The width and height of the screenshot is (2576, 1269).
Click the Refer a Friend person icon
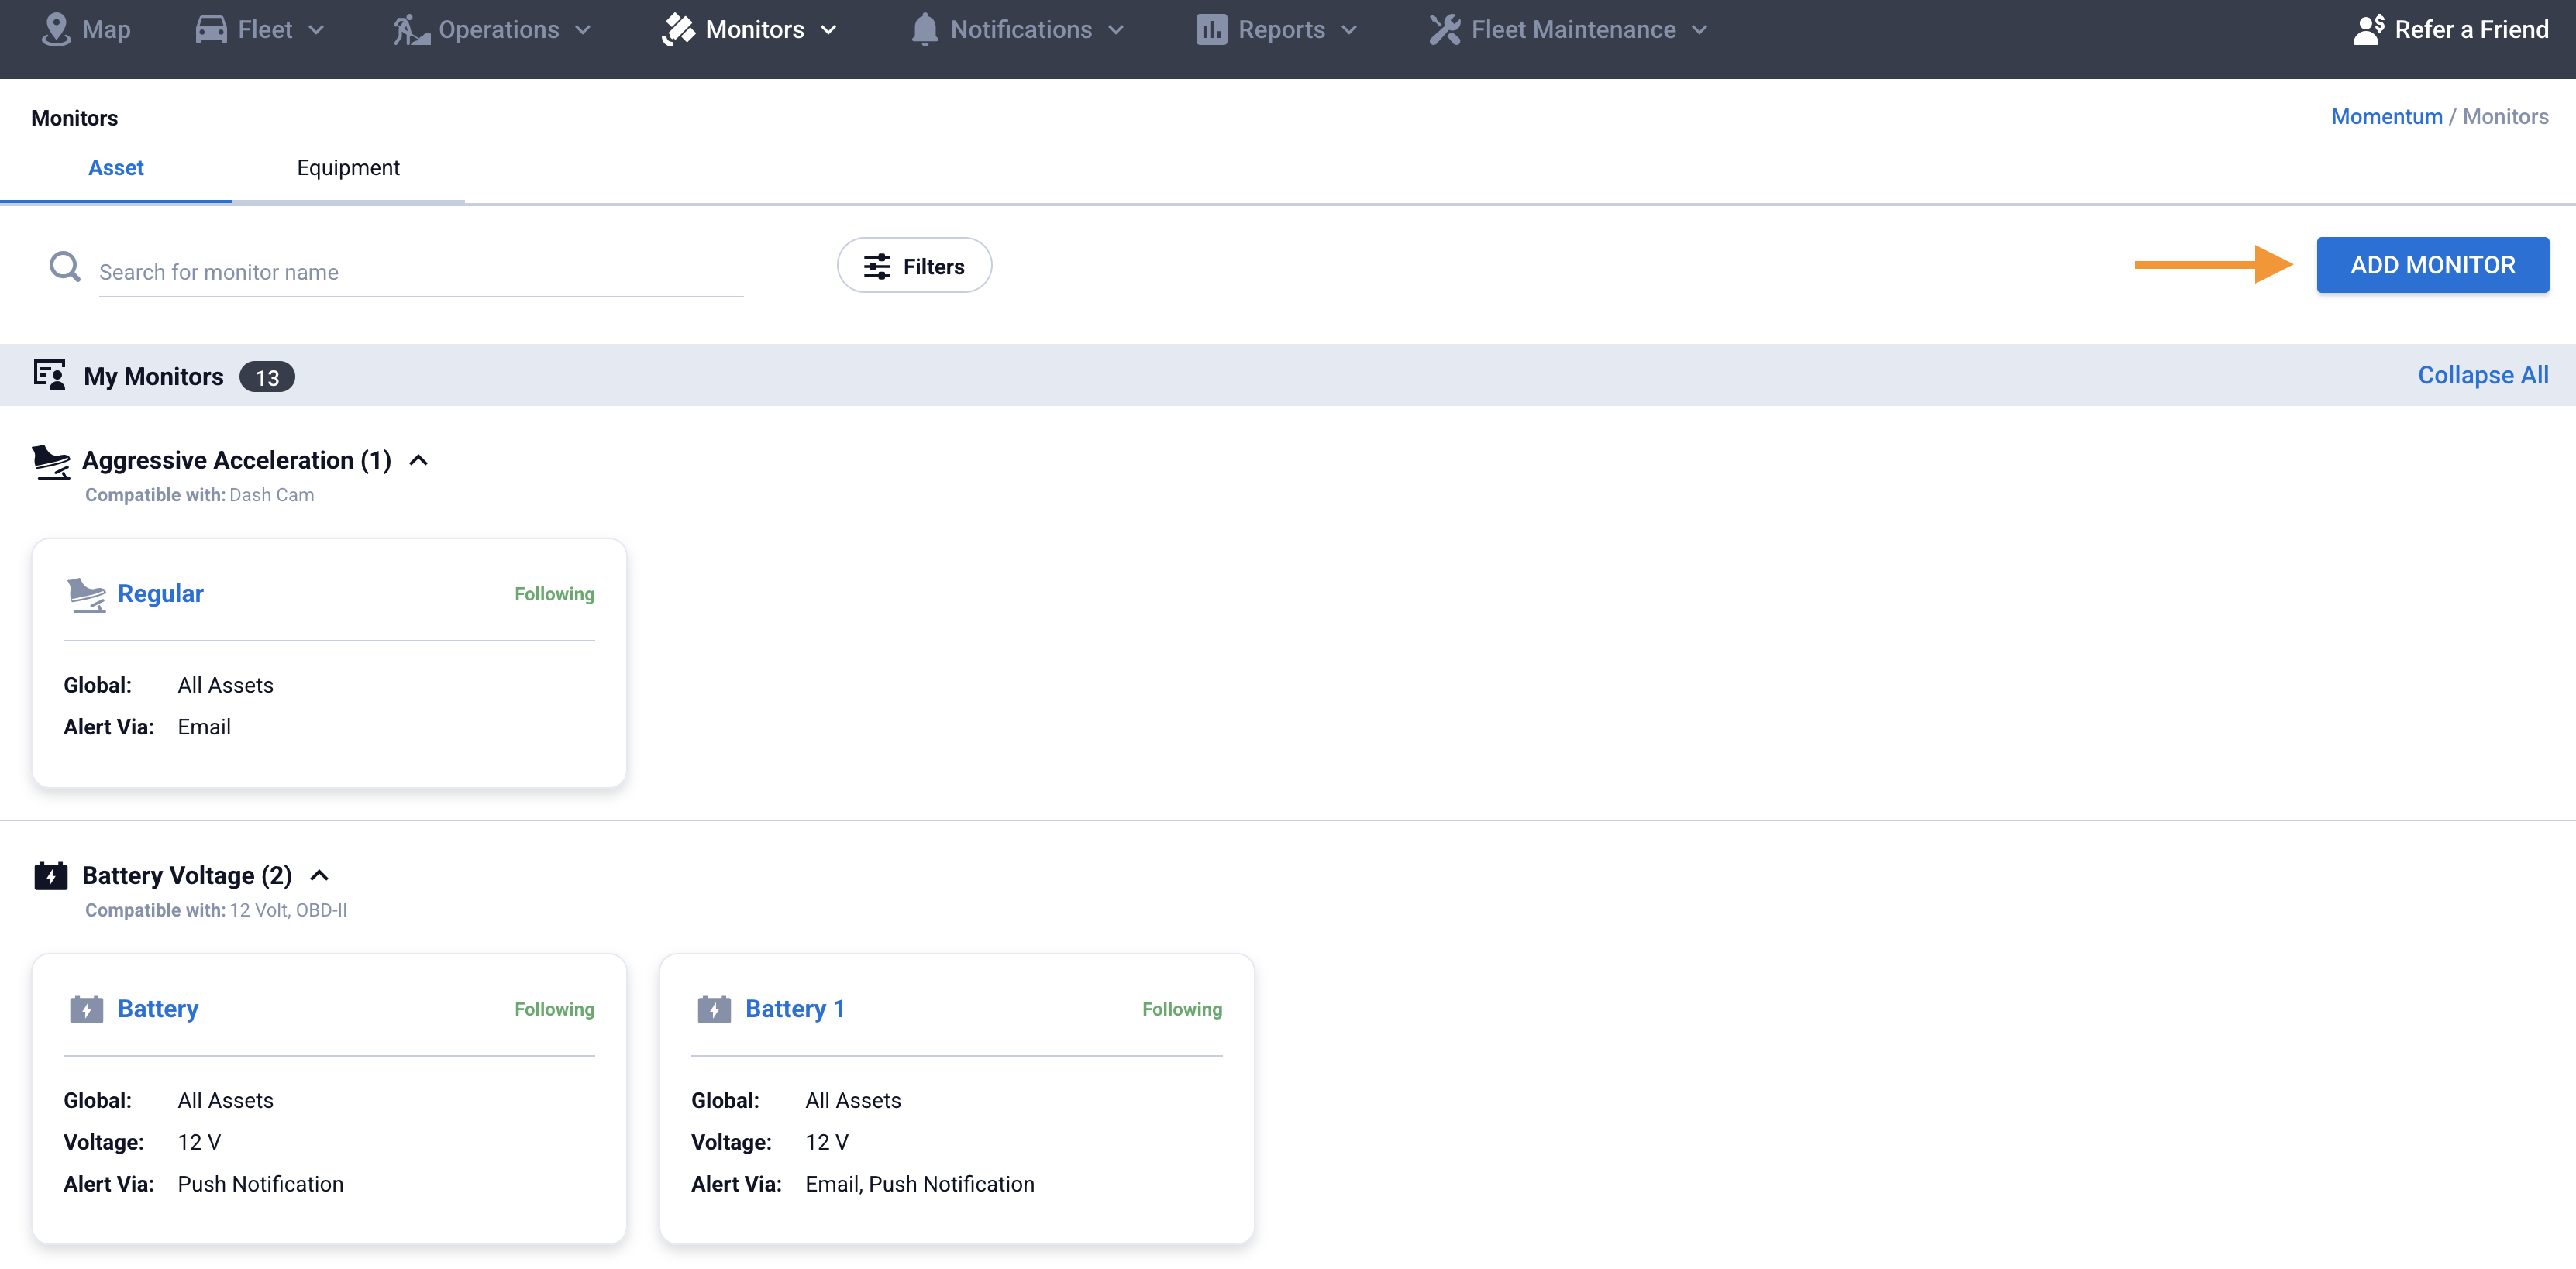(2368, 29)
